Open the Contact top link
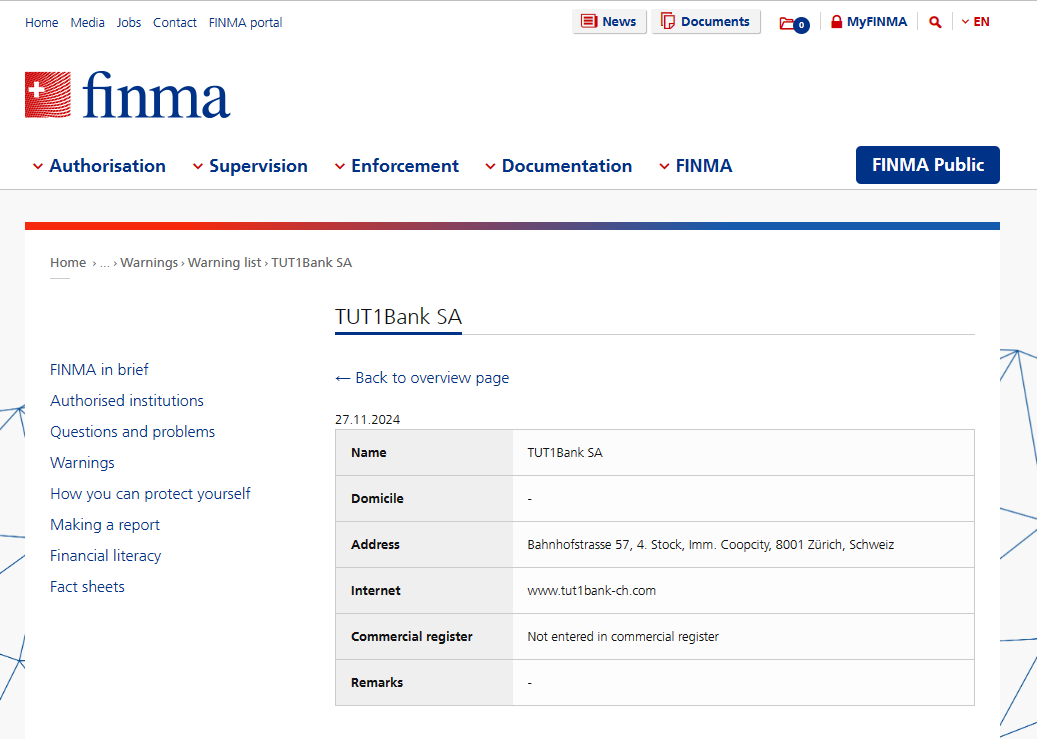 click(x=175, y=22)
